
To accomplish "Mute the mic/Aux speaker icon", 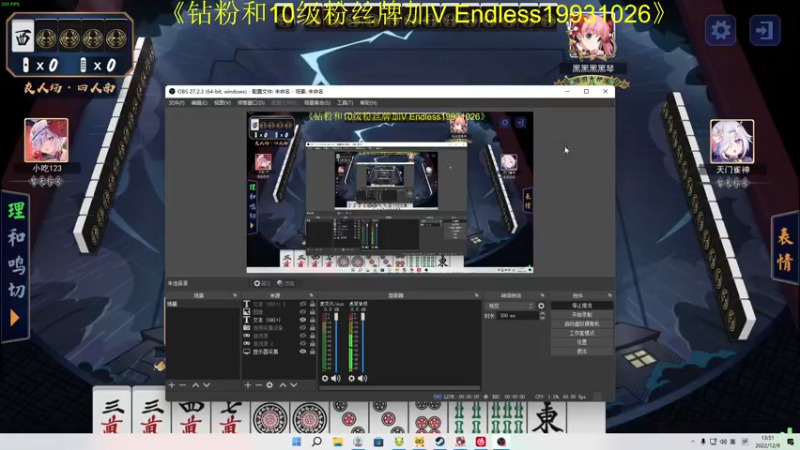I will [x=336, y=378].
